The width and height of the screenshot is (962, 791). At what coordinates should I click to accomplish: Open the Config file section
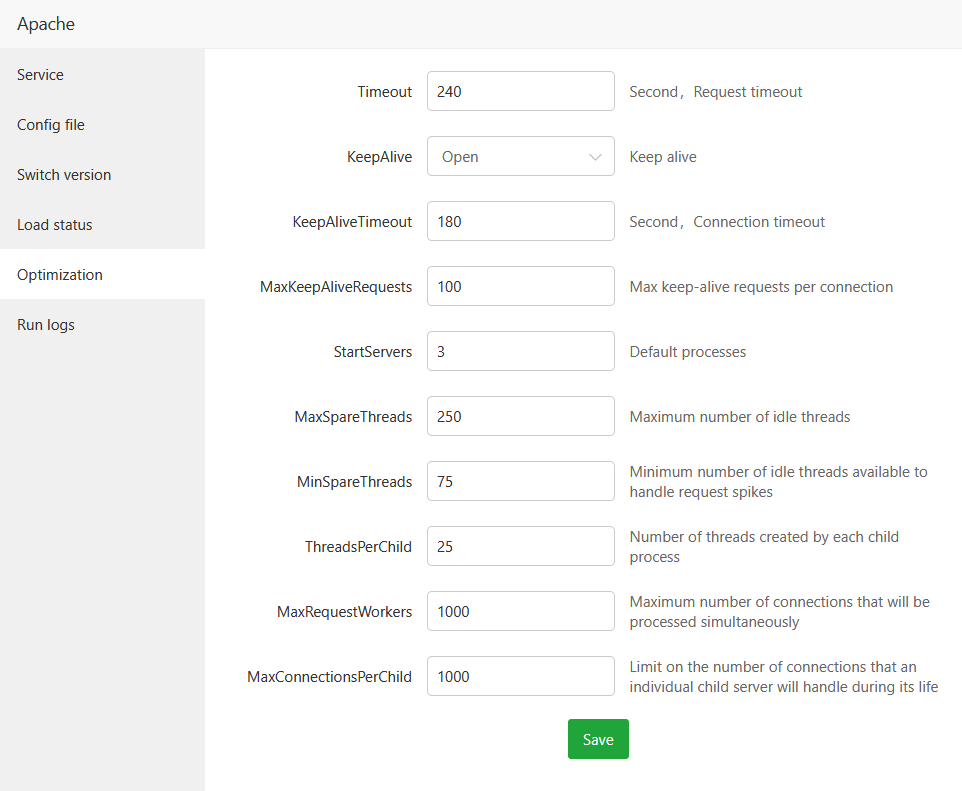coord(102,125)
